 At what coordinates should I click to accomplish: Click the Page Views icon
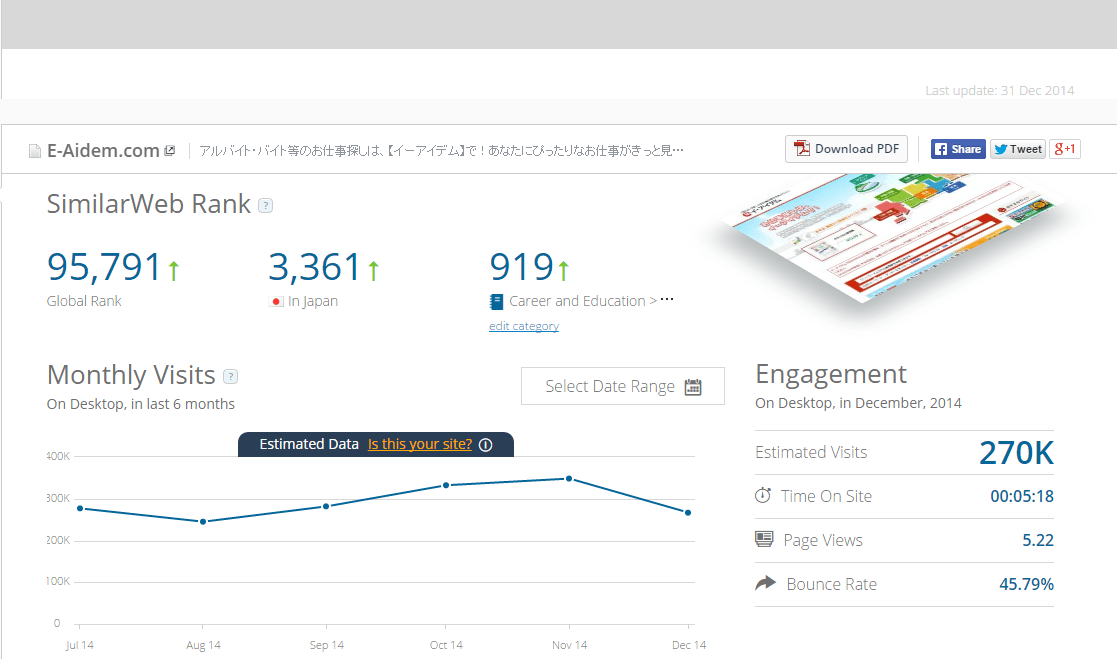tap(764, 539)
